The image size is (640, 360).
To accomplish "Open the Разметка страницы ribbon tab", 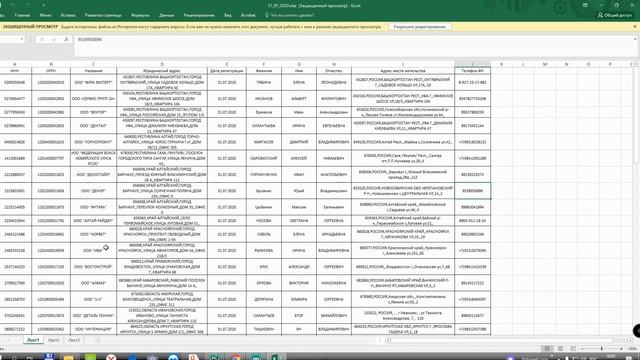I will coord(103,15).
